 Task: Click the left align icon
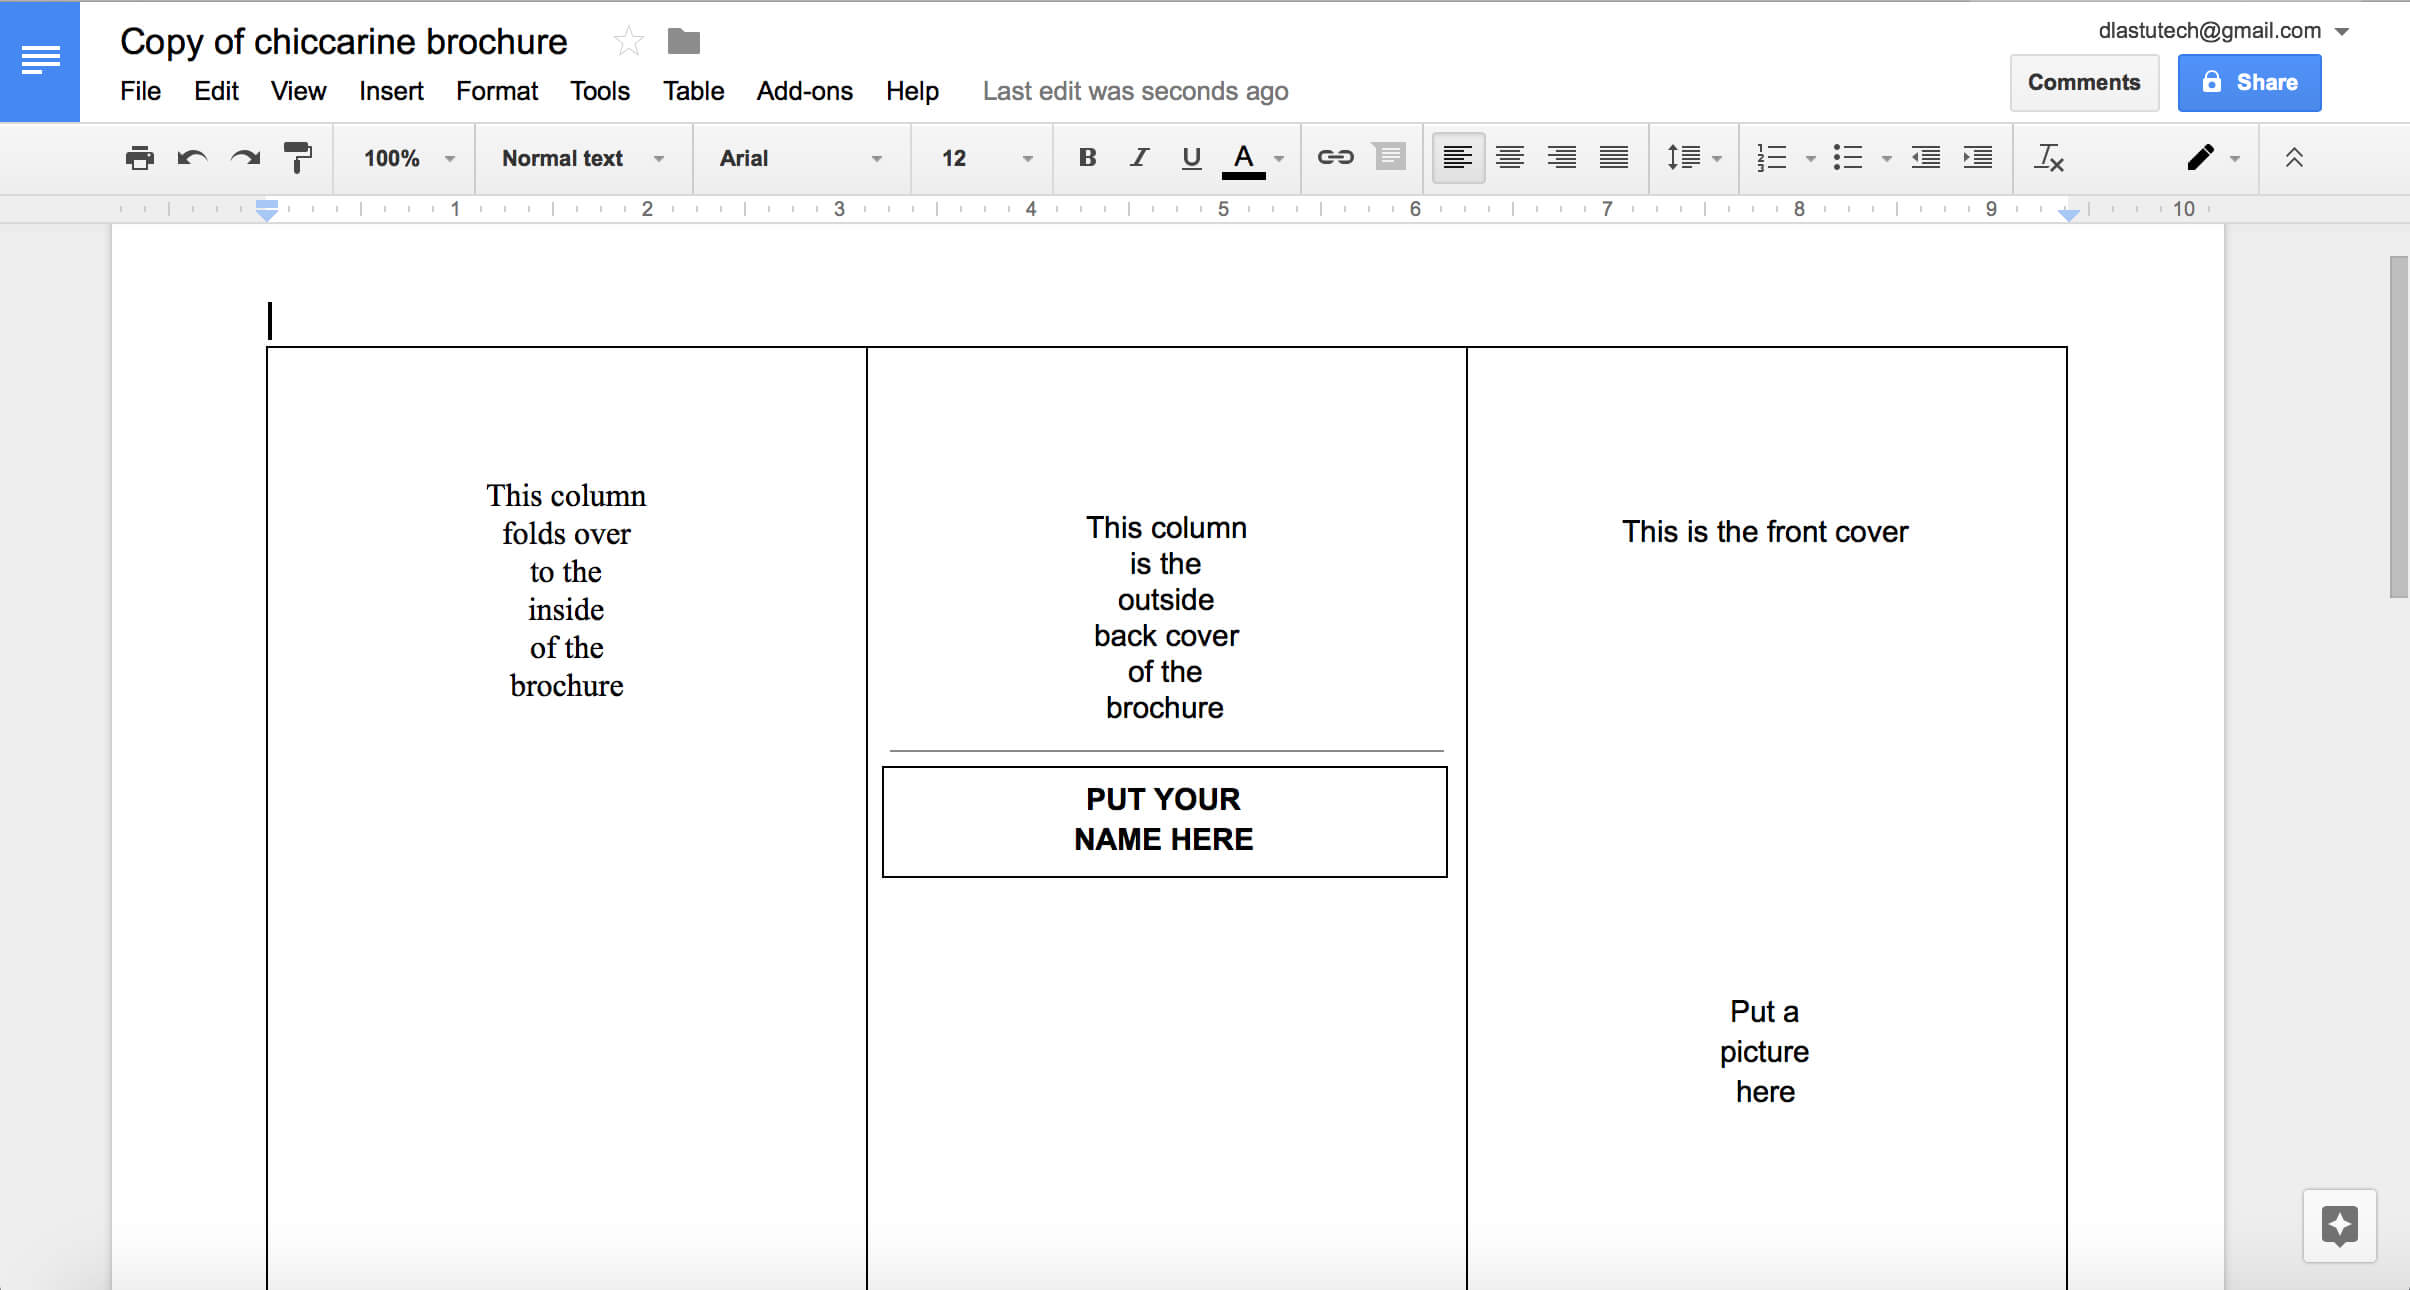coord(1455,158)
